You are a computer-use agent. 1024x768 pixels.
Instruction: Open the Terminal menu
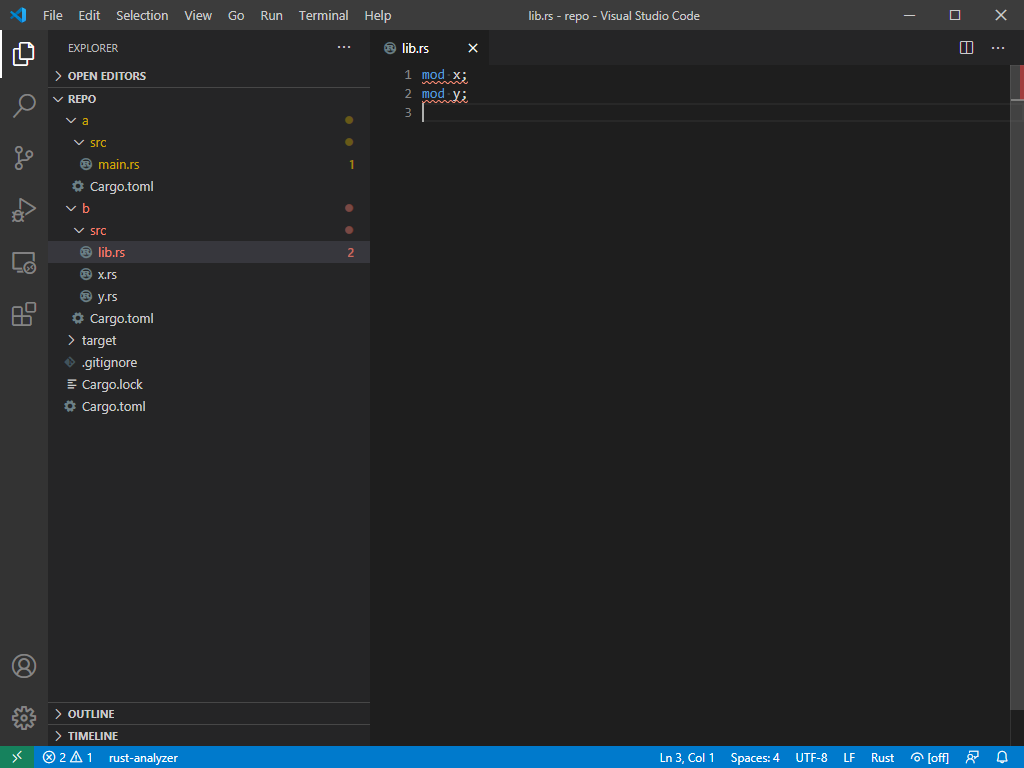[322, 15]
